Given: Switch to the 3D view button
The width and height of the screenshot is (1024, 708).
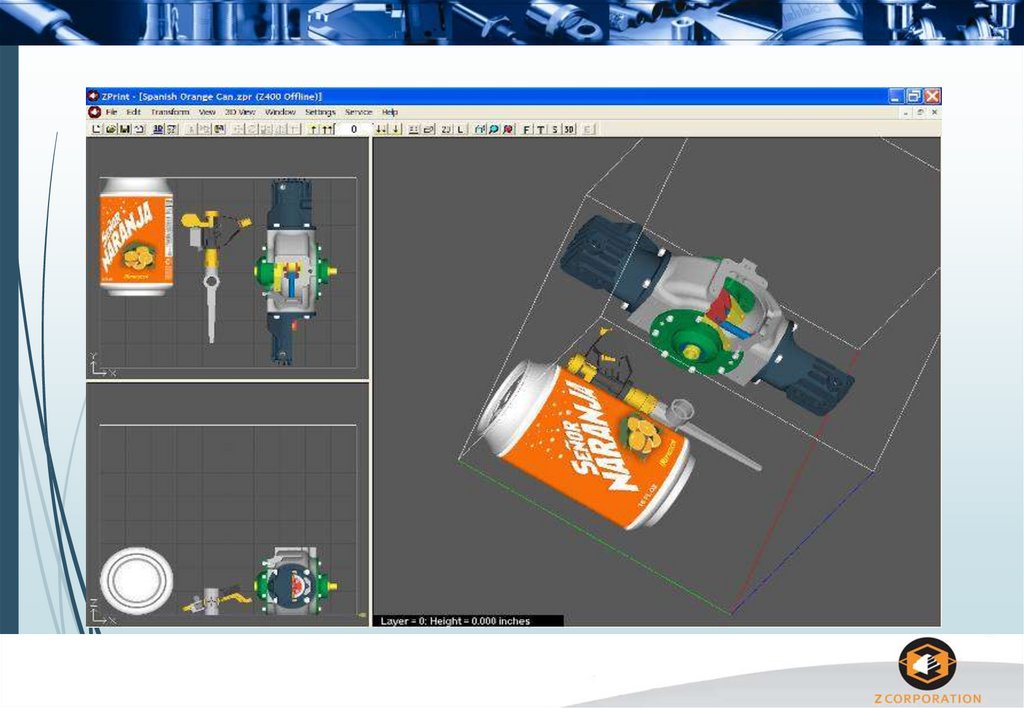Looking at the screenshot, I should 569,129.
